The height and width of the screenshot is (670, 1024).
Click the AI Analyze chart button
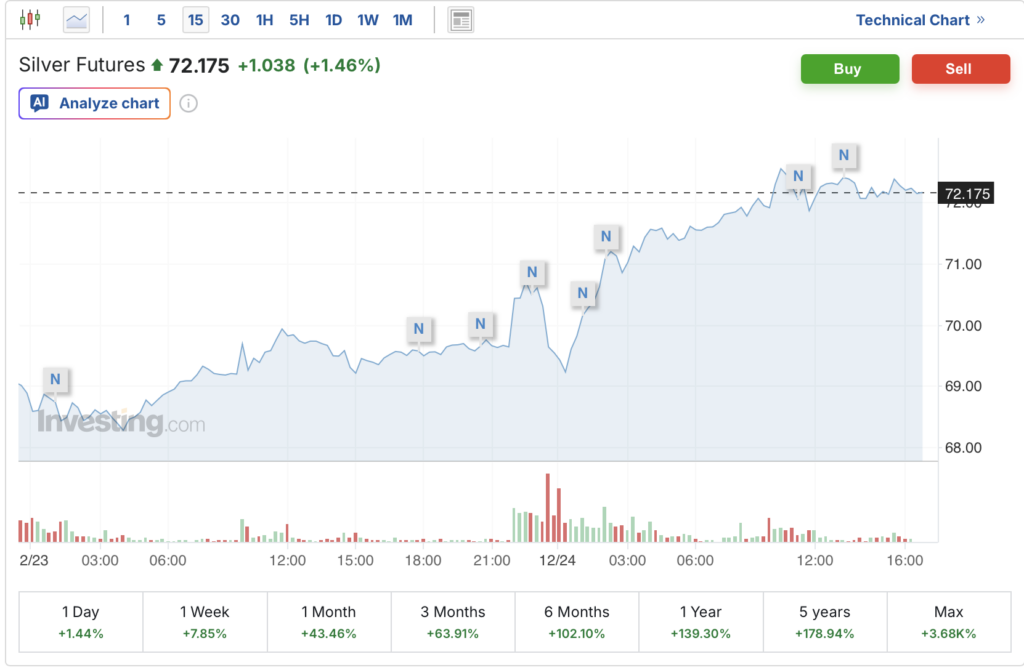(95, 103)
